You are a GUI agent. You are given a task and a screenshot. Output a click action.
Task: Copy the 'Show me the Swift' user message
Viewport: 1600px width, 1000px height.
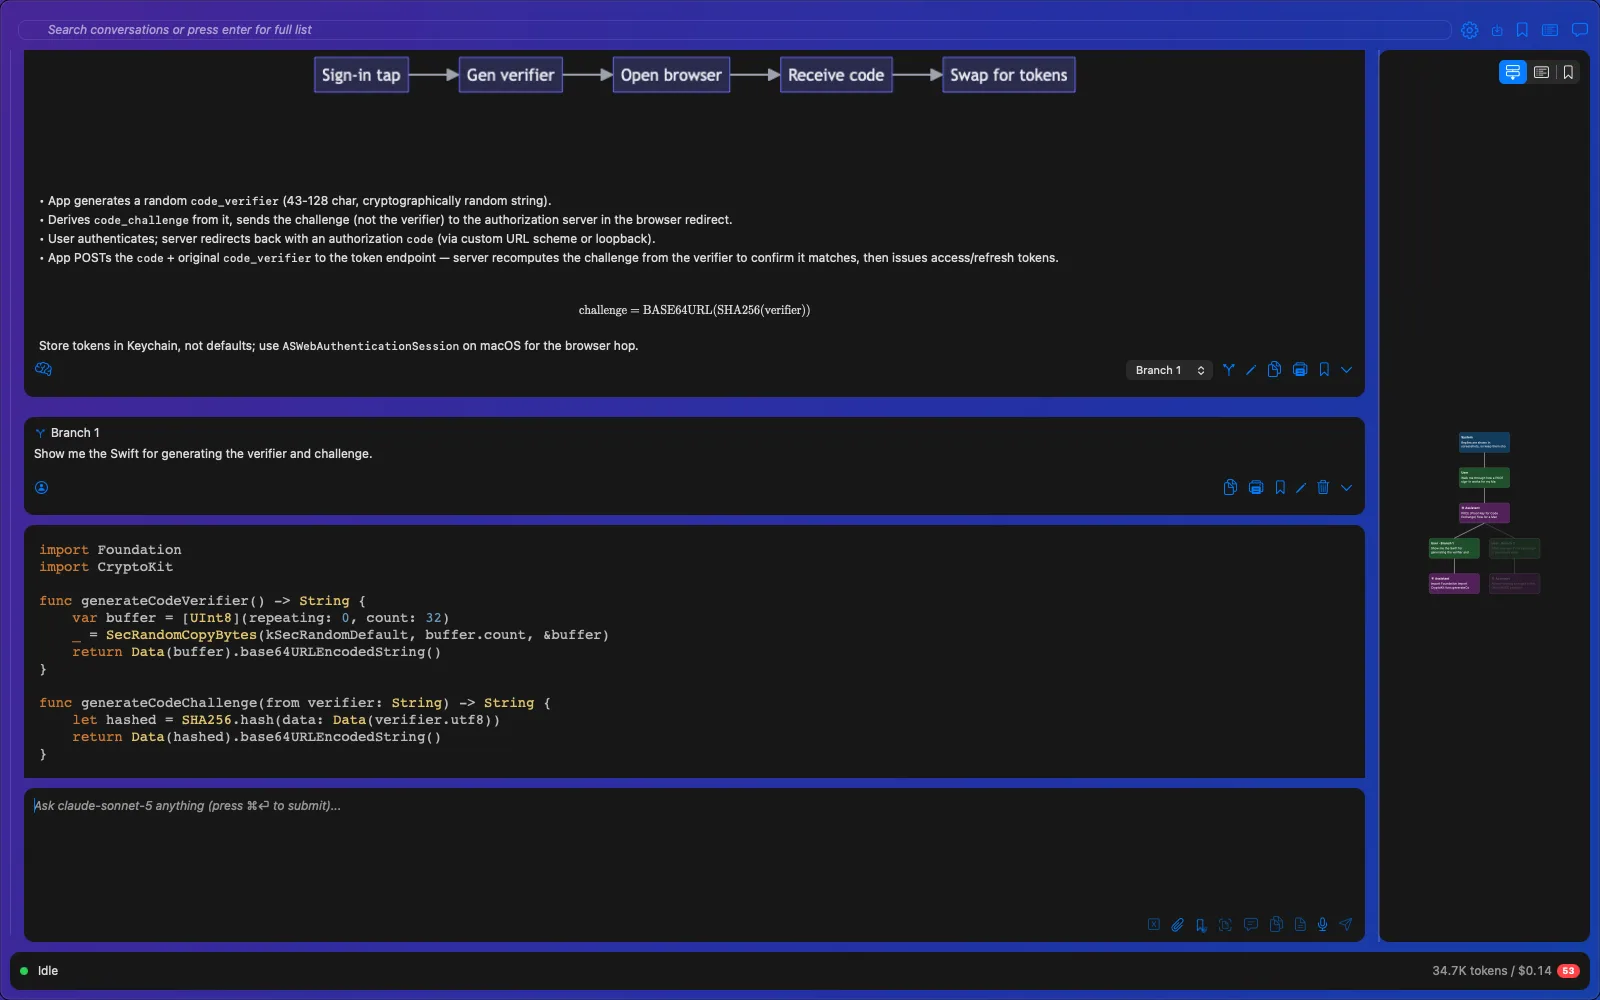1230,488
